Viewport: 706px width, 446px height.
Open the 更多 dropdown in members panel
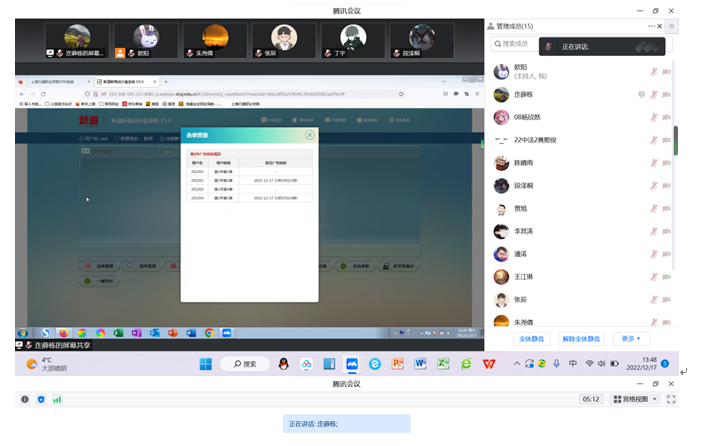tap(630, 339)
